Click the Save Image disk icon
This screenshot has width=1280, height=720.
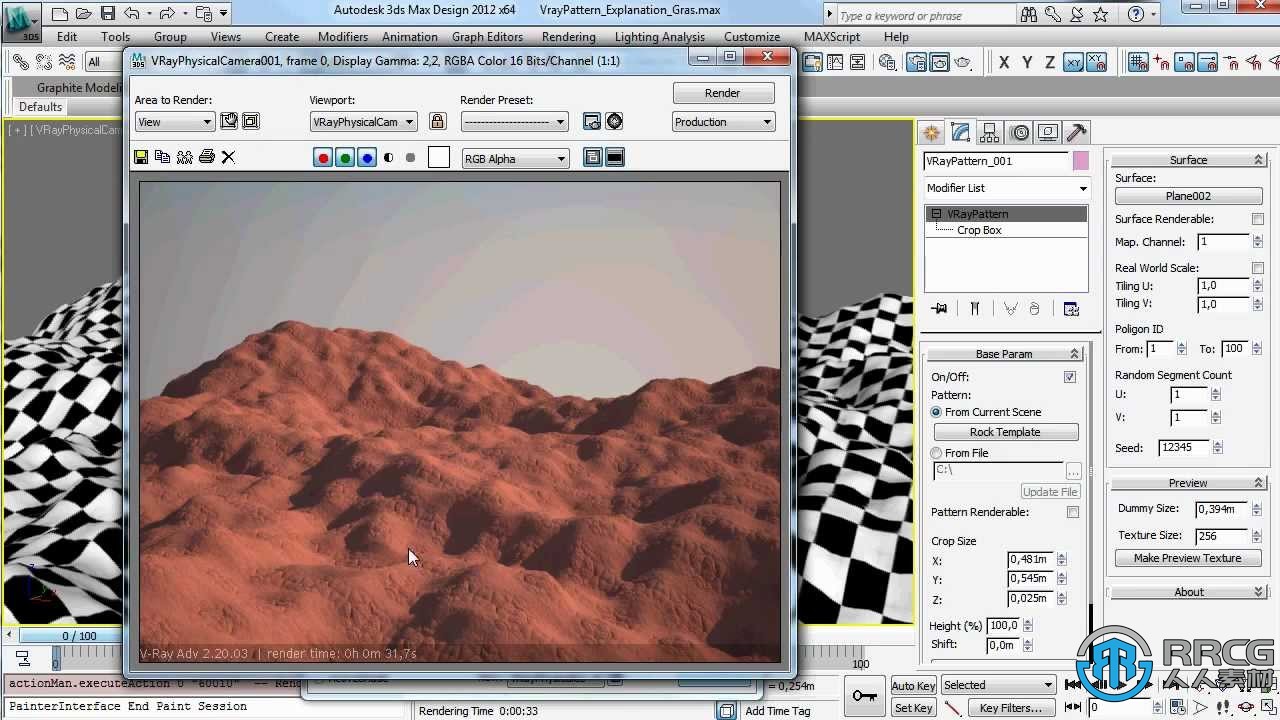141,157
